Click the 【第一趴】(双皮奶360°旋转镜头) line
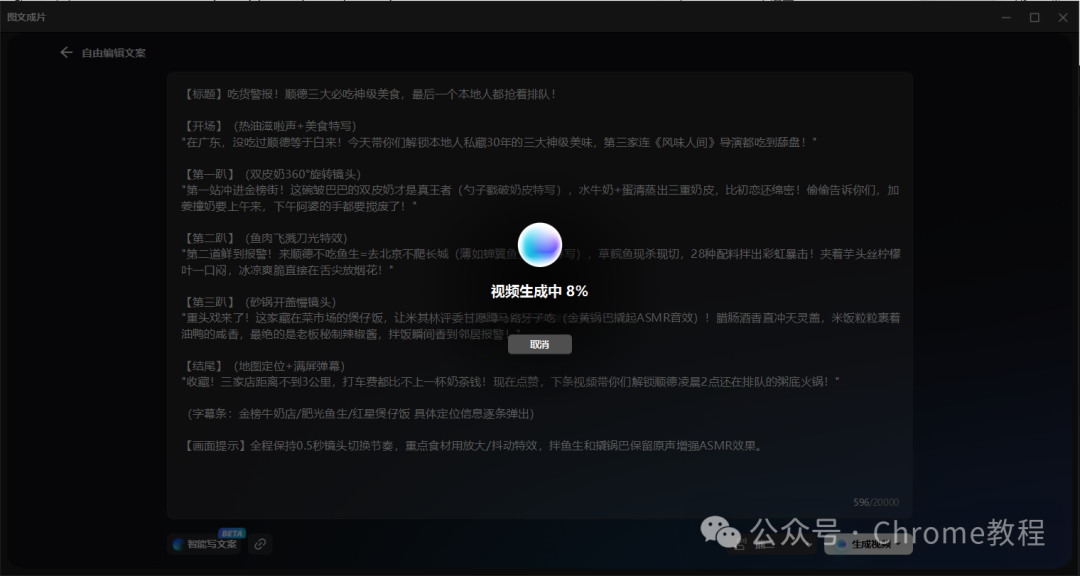Screen dimensions: 1080x576 (x=271, y=174)
